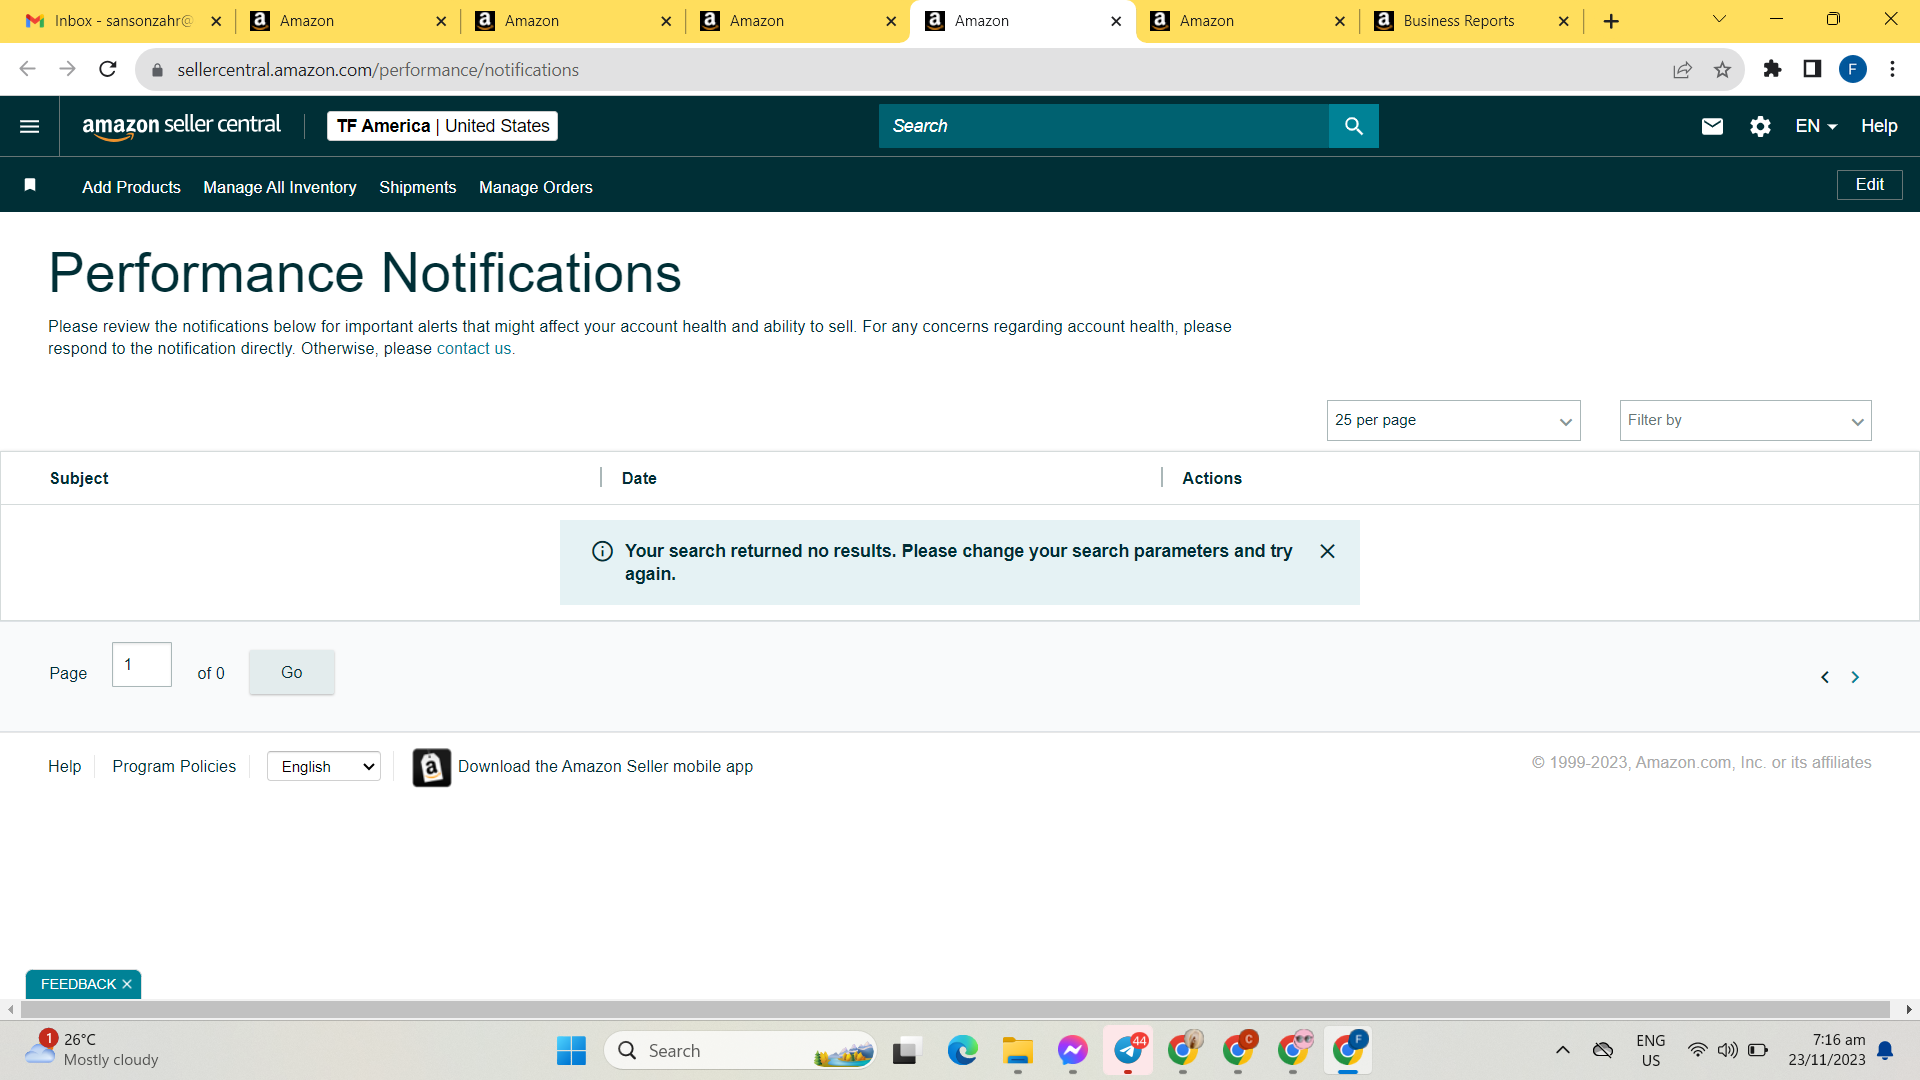
Task: Open the browser extensions puzzle icon
Action: click(1772, 69)
